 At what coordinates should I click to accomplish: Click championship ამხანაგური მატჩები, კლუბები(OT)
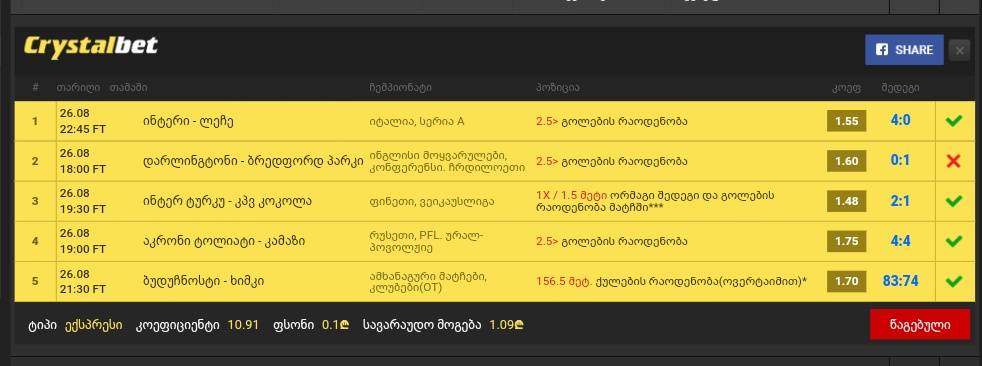point(428,281)
